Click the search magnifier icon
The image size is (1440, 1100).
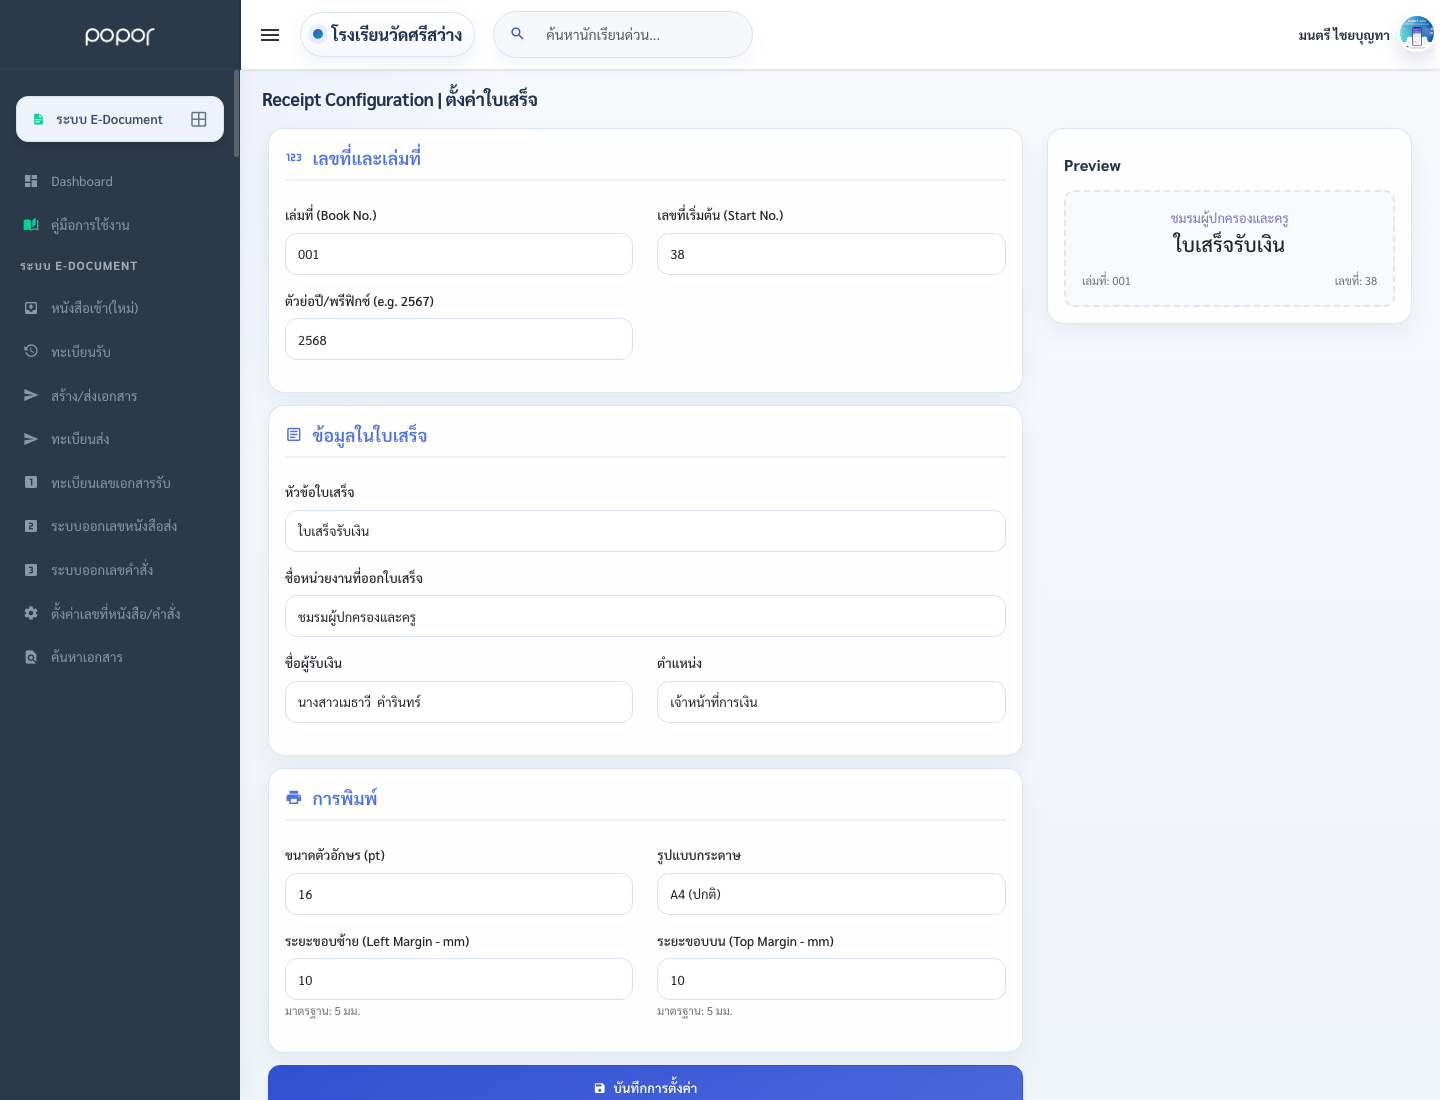click(517, 34)
